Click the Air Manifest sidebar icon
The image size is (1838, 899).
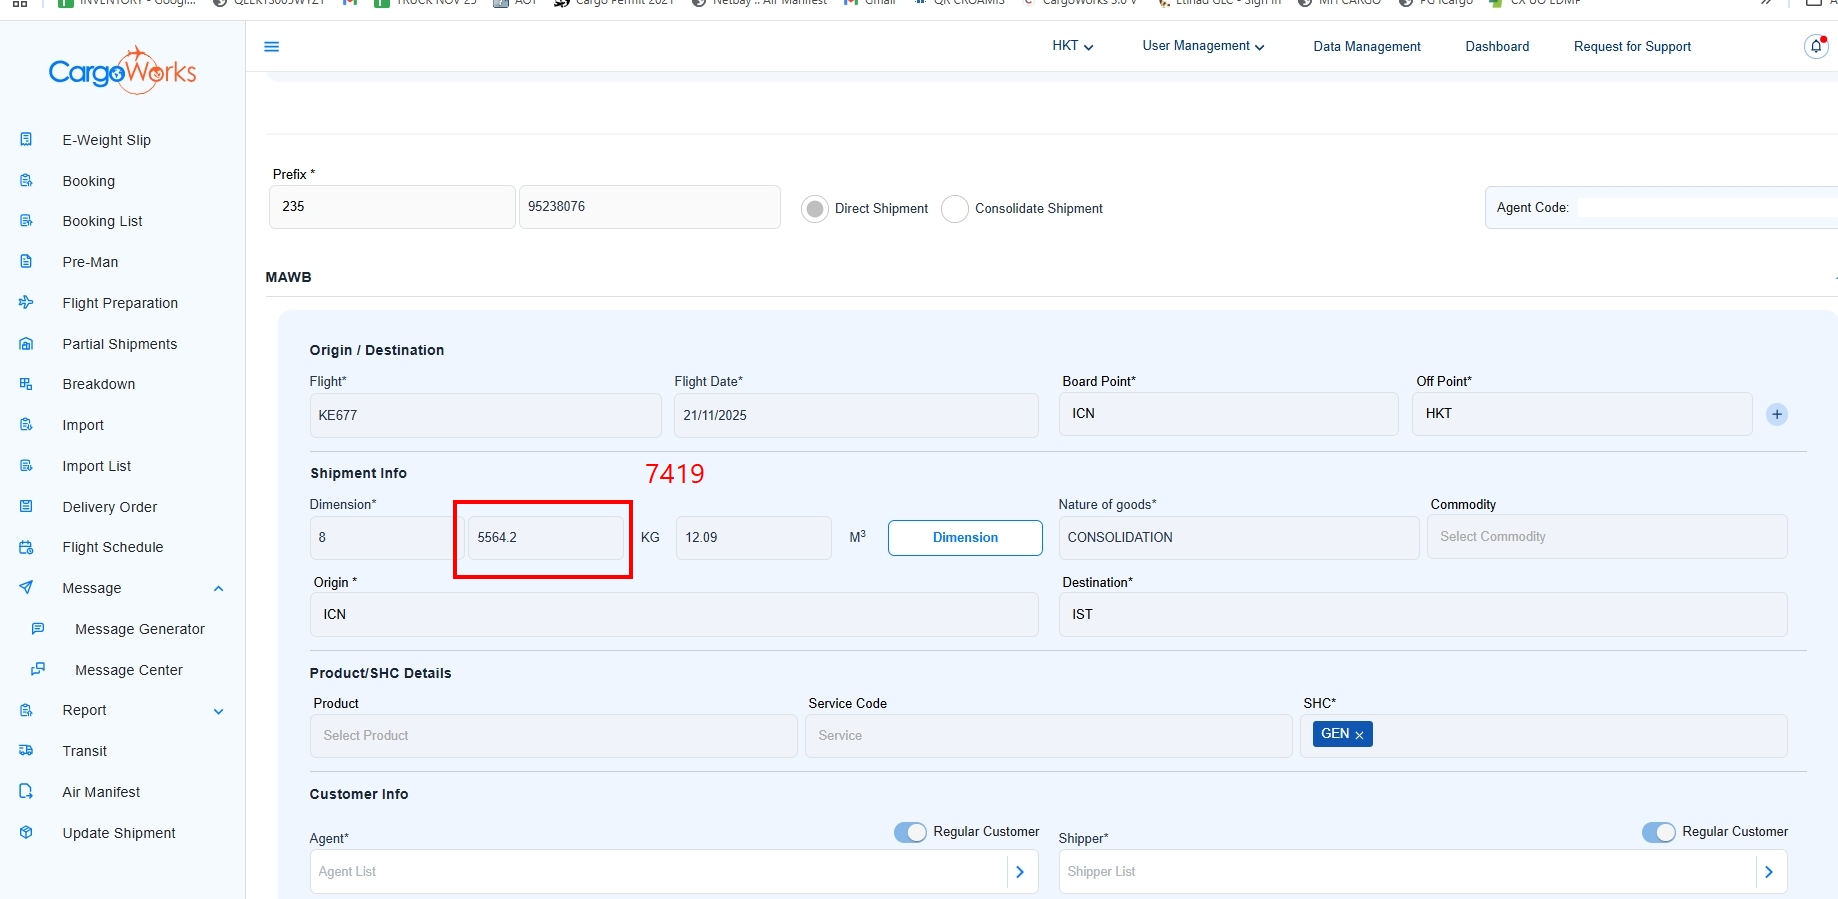pos(27,792)
